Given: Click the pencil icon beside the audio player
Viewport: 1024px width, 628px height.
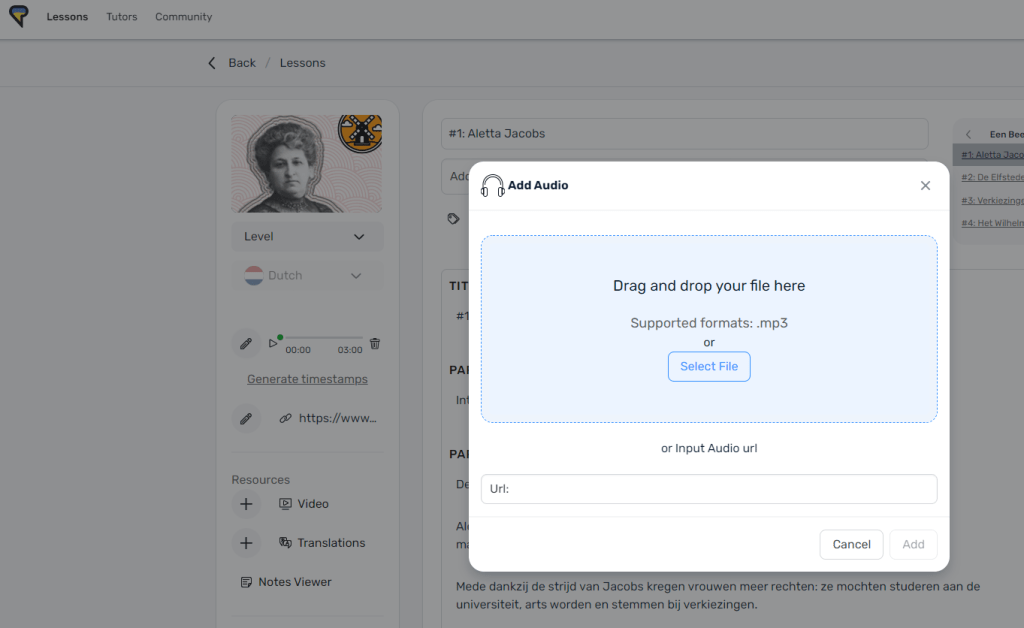Looking at the screenshot, I should pos(246,344).
